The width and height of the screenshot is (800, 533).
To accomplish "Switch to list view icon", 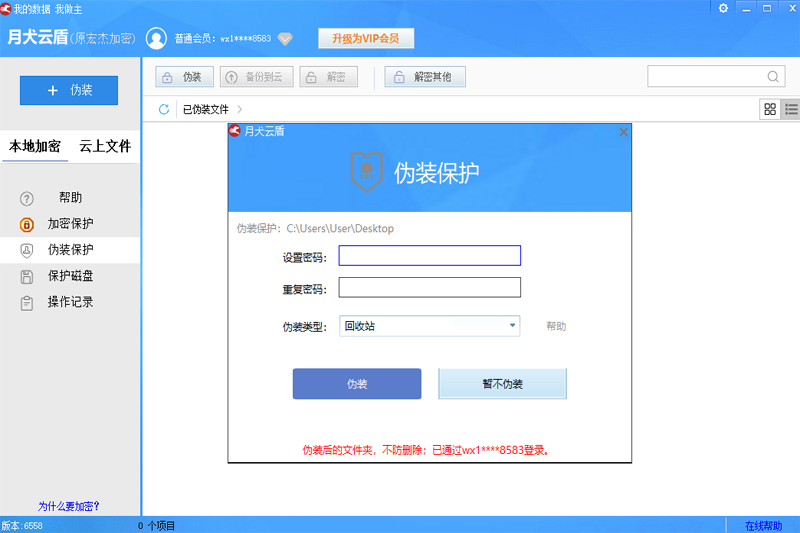I will (791, 109).
